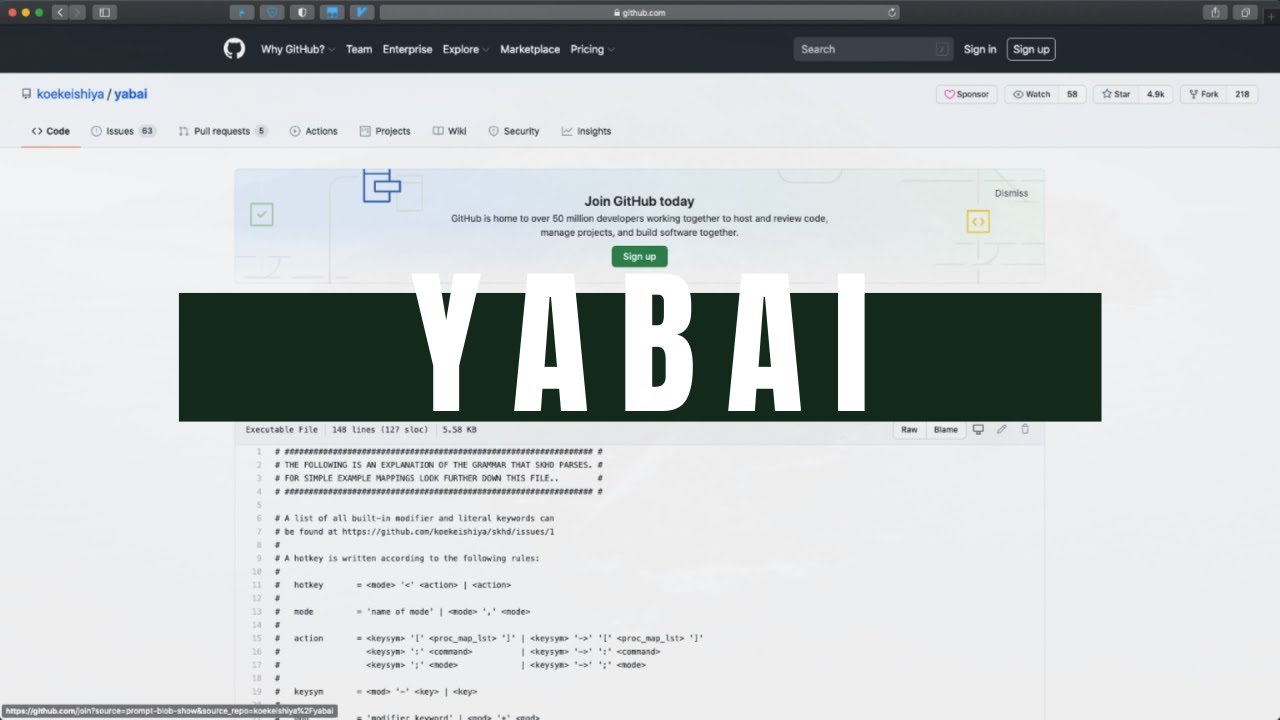Click the shield privacy extension icon

[303, 12]
